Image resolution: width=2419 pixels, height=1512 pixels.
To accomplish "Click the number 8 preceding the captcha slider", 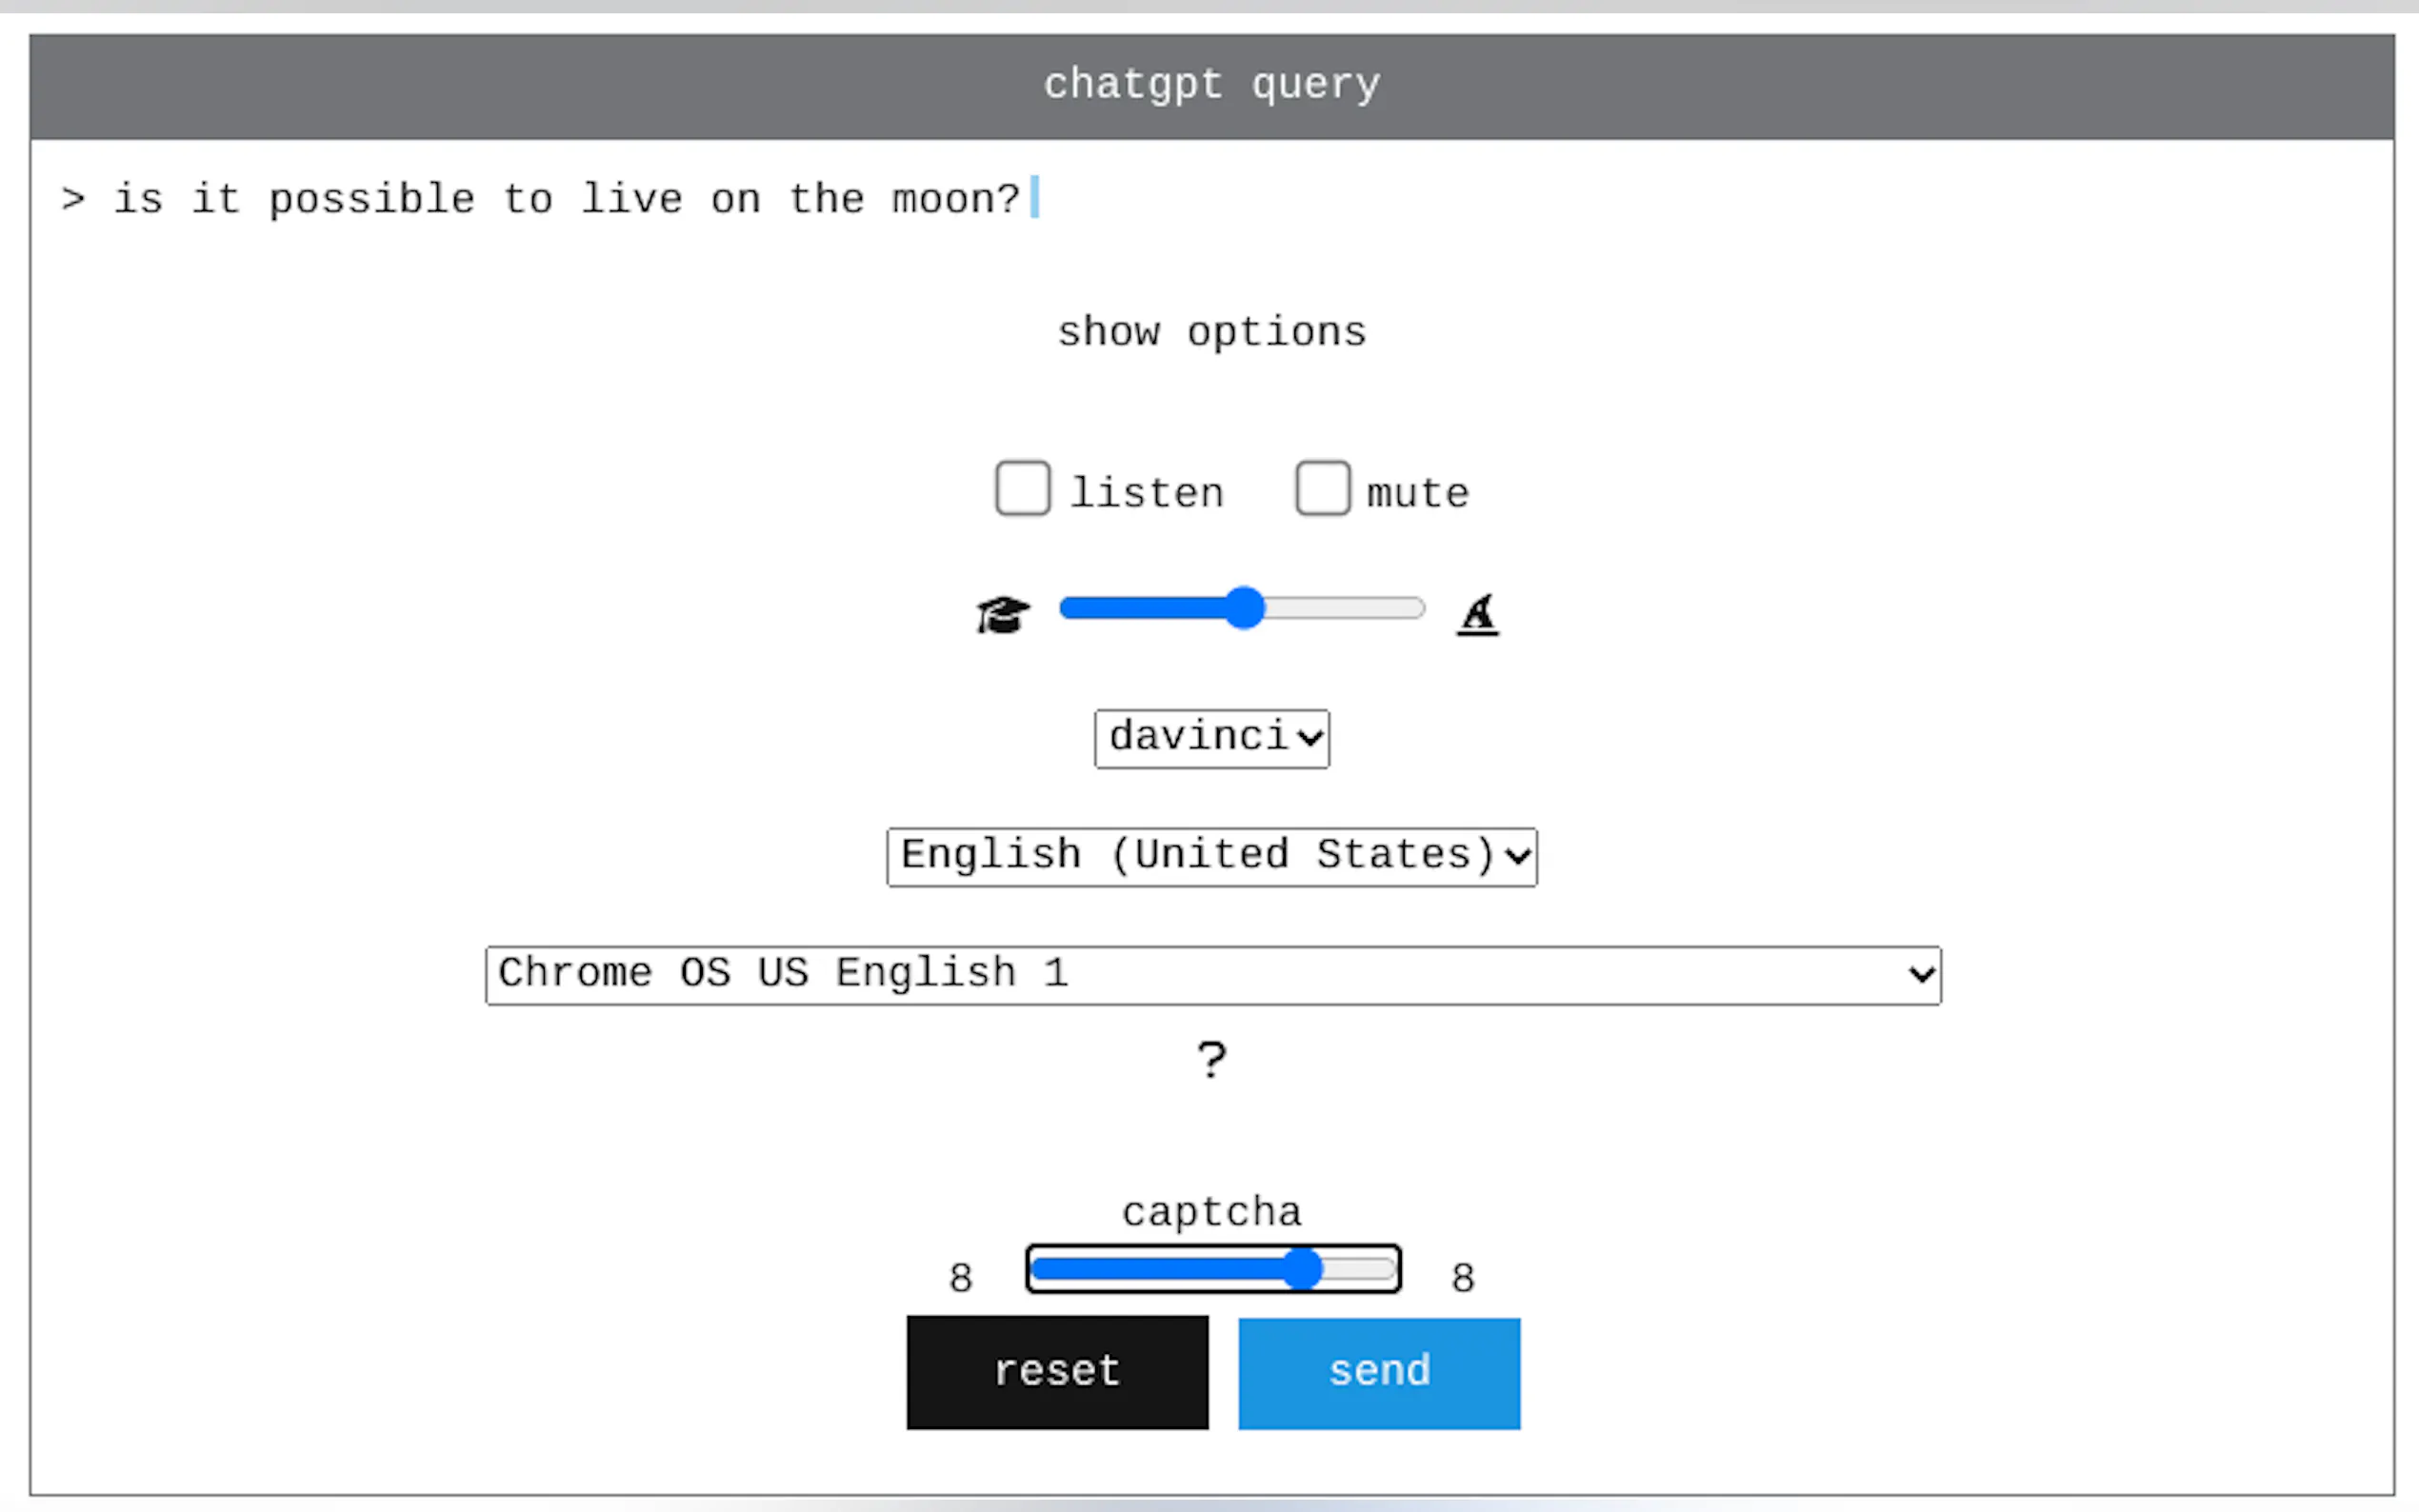I will 960,1278.
